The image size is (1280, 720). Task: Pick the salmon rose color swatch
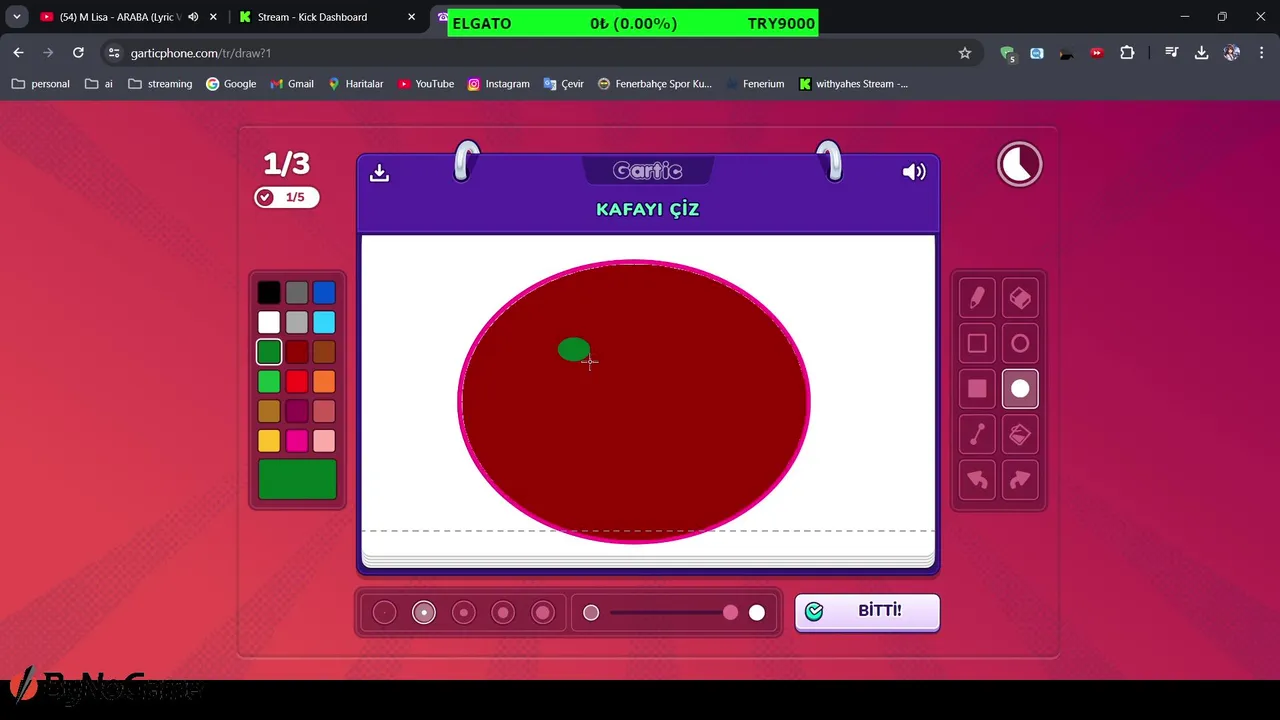coord(324,411)
